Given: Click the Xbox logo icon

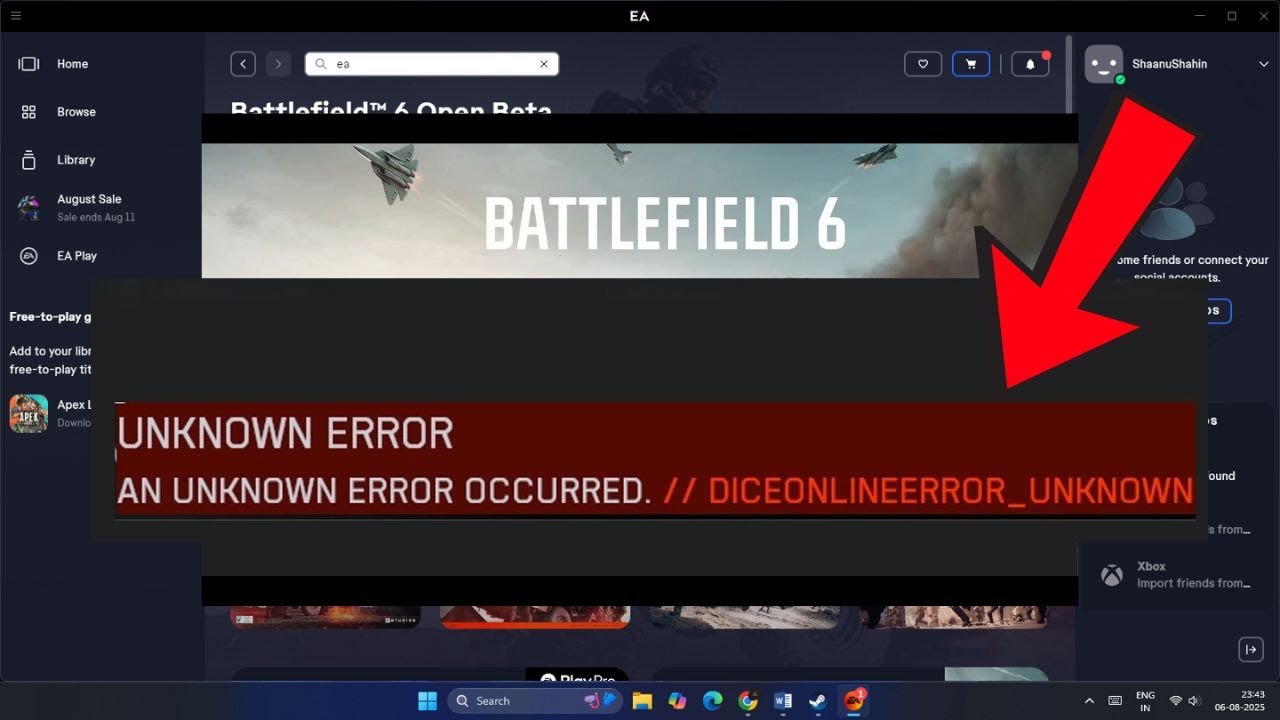Looking at the screenshot, I should point(1111,575).
